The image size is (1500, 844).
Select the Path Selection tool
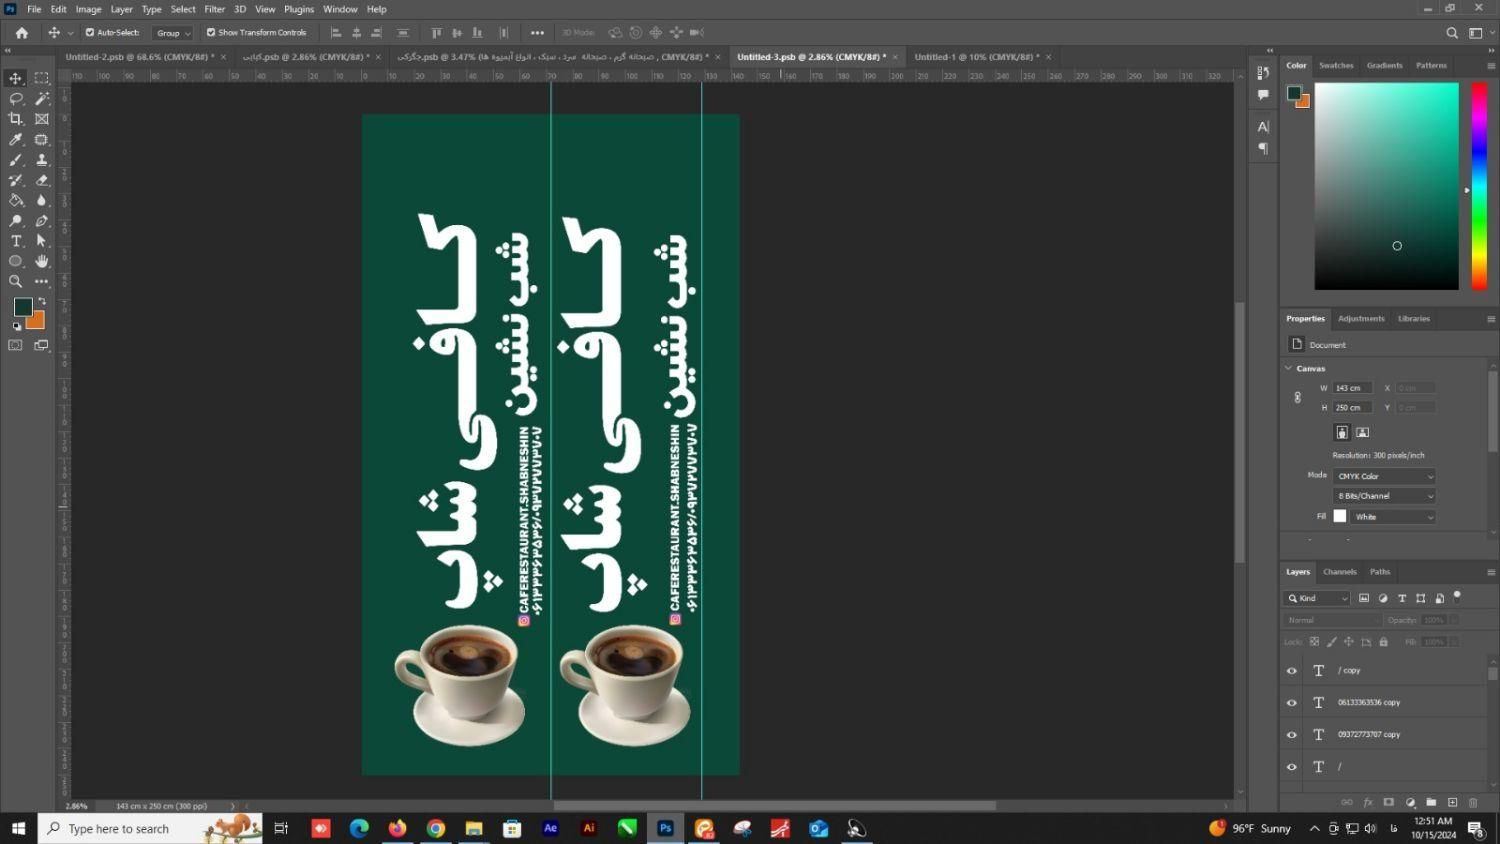click(x=42, y=241)
